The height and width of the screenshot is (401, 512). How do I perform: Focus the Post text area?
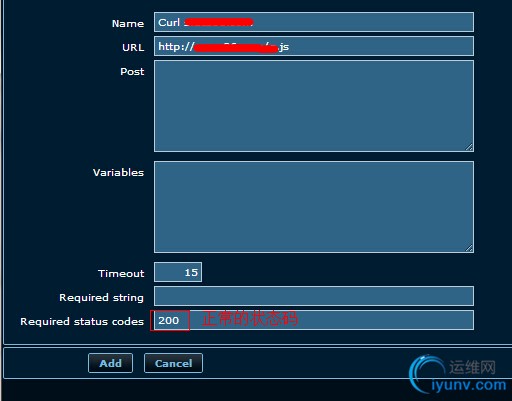pos(314,106)
